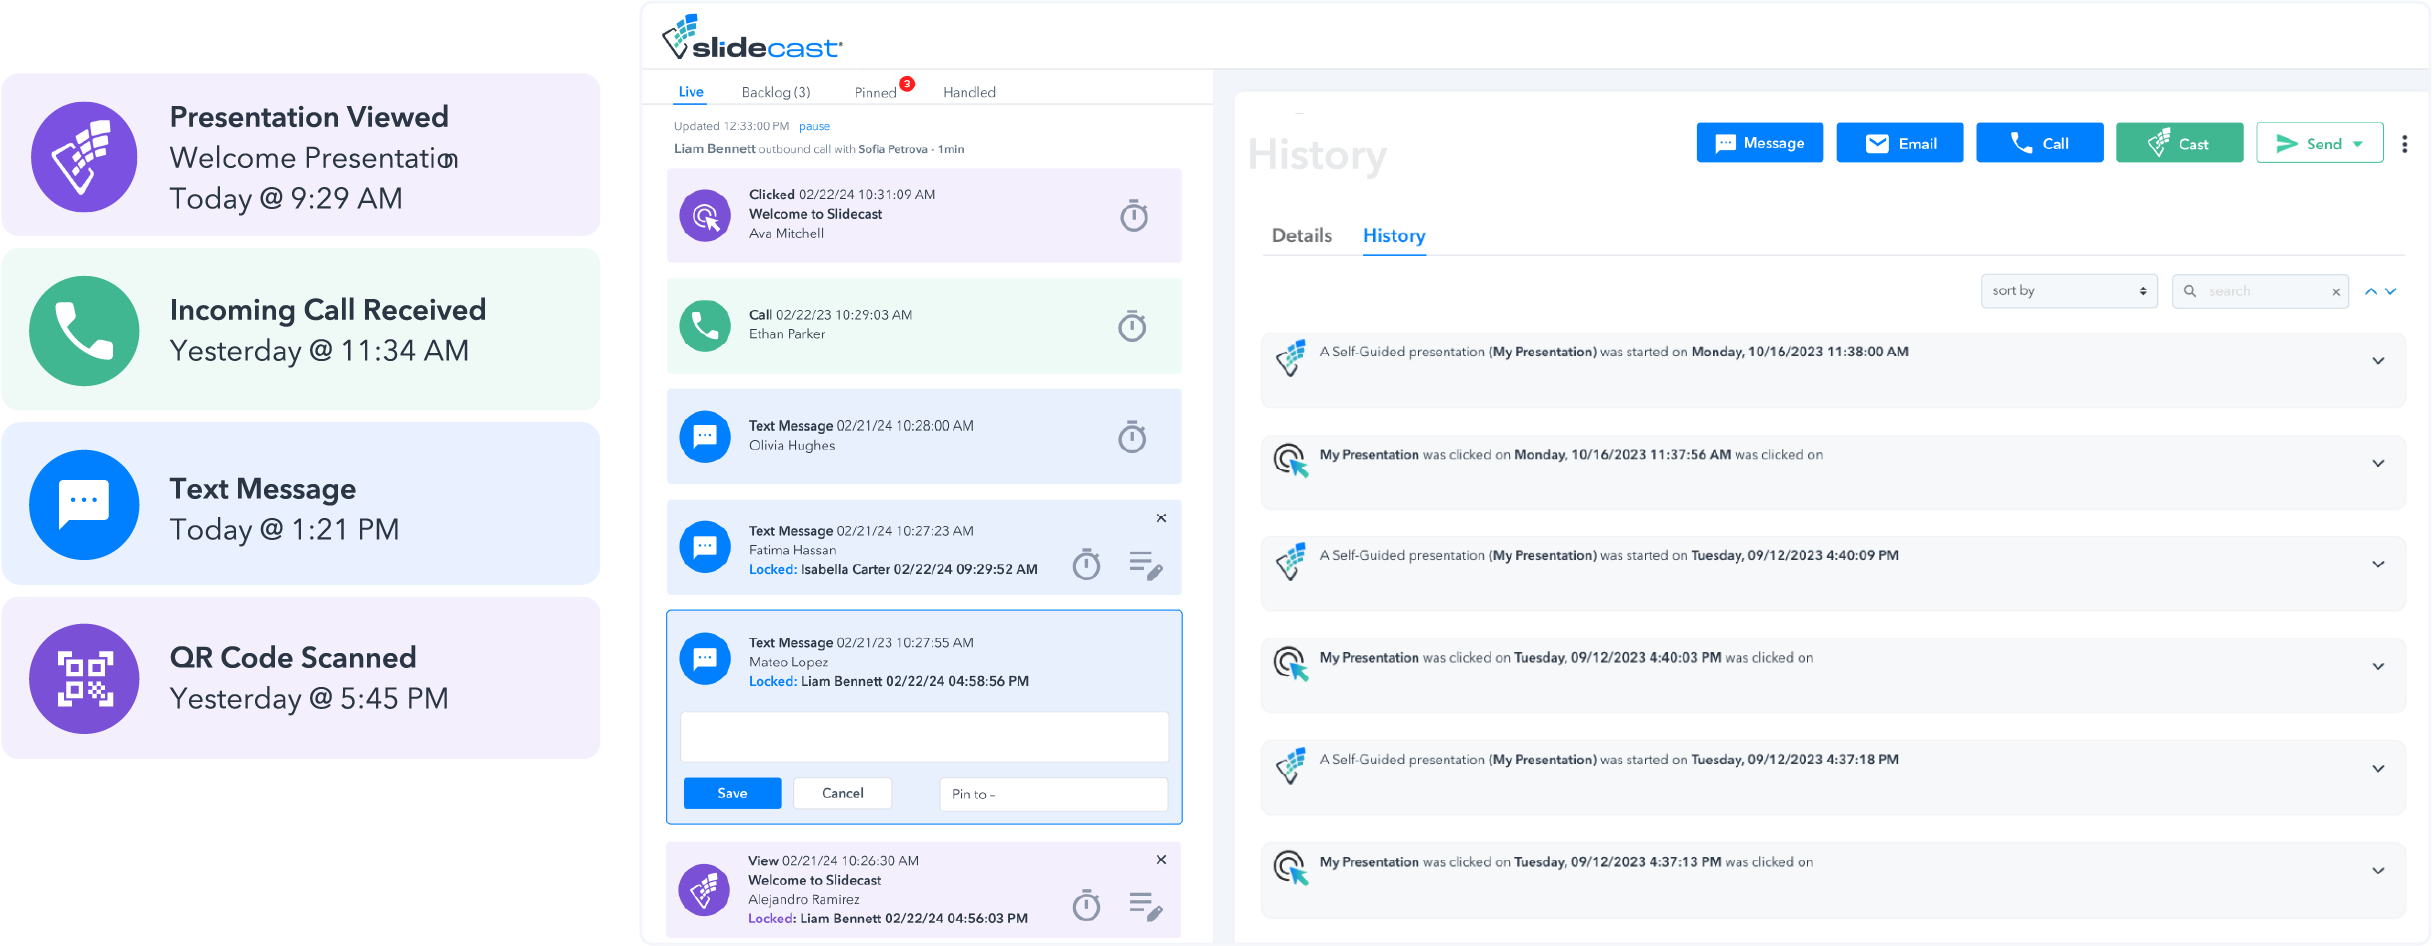Screen dimensions: 2433x946
Task: Open the overflow menu beside the Send button
Action: (x=2404, y=143)
